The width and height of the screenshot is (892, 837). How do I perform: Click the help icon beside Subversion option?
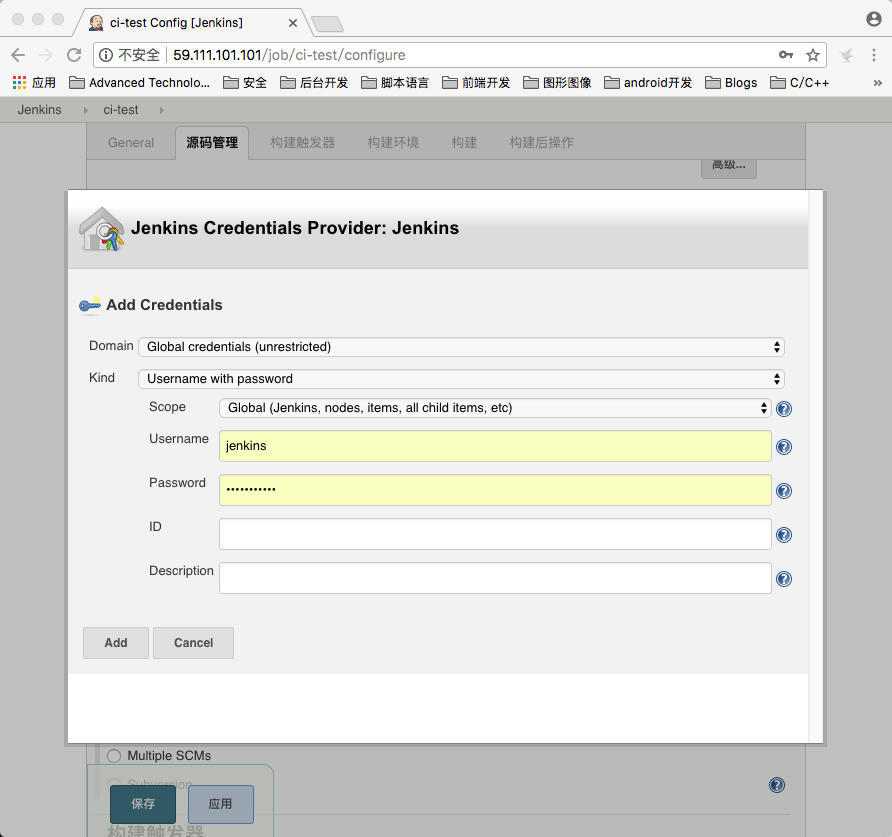point(777,785)
